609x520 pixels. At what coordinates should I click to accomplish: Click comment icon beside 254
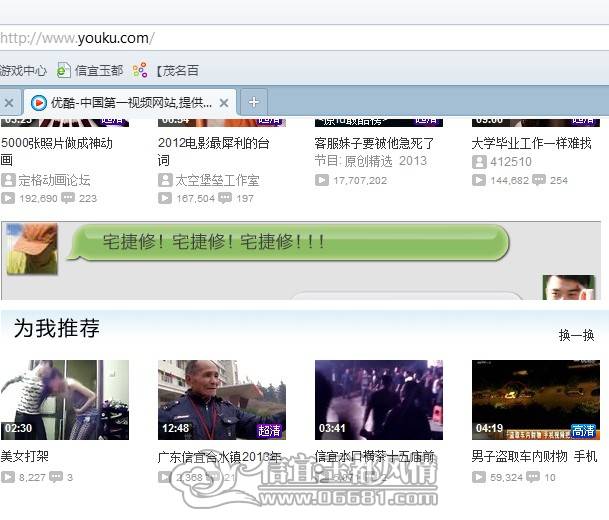pyautogui.click(x=539, y=180)
